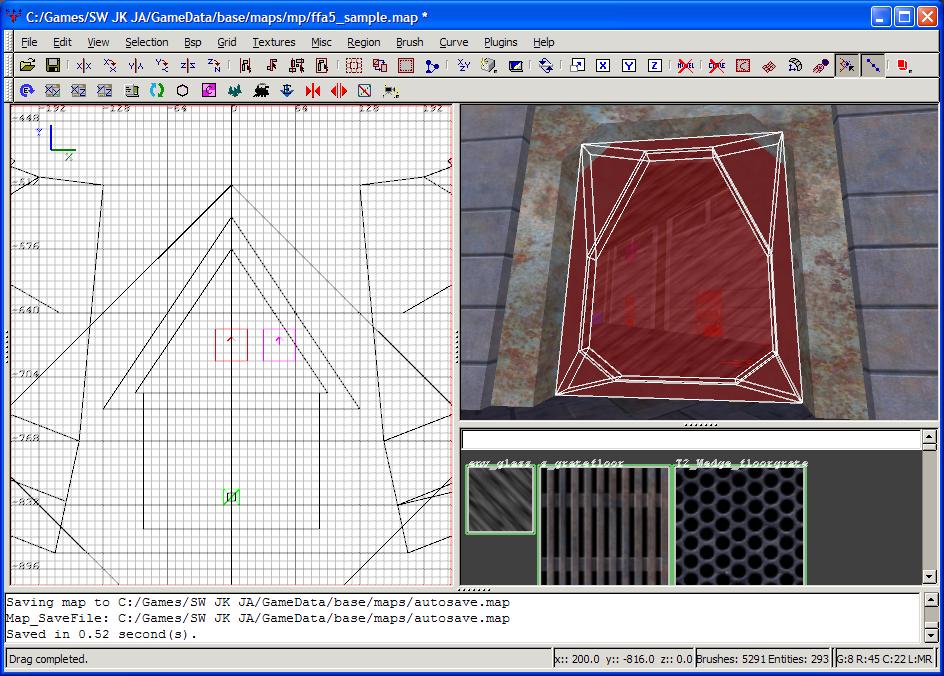Click the red inward arrows mirror icon
This screenshot has height=676, width=944.
[x=313, y=91]
